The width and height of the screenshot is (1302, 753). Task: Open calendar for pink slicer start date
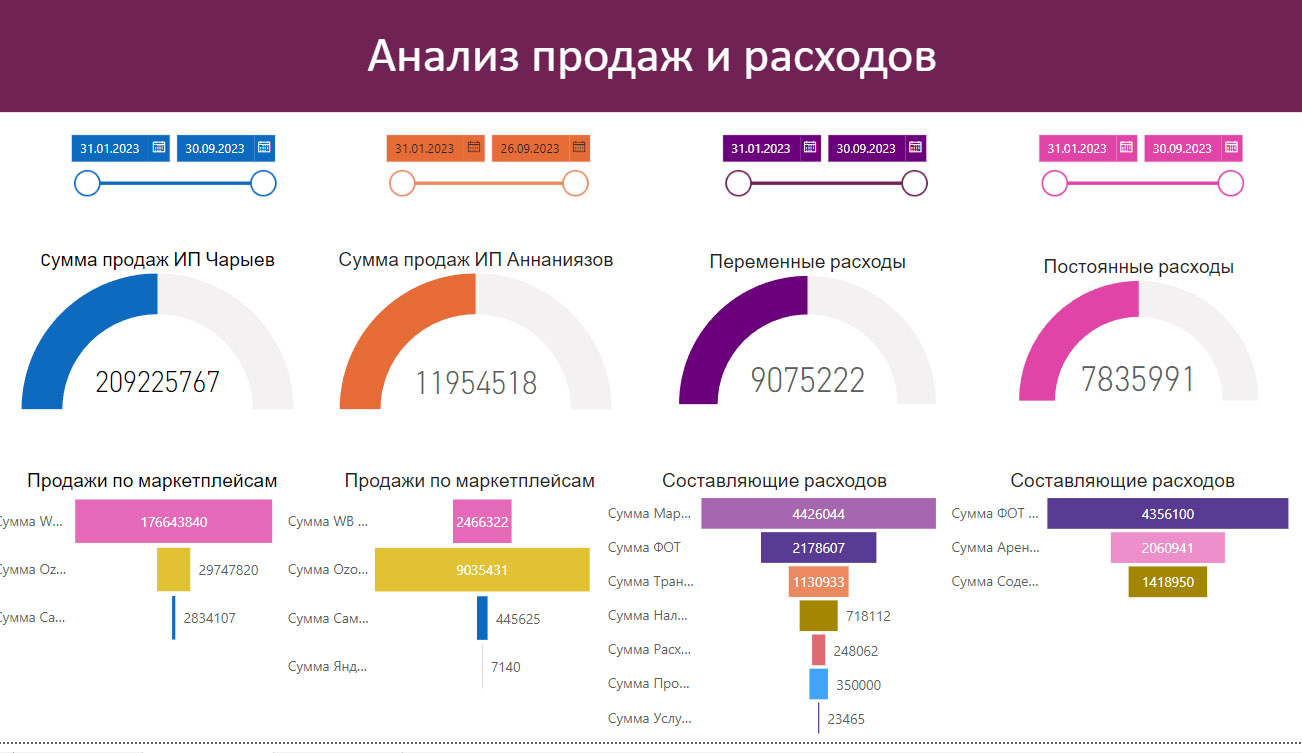pyautogui.click(x=1124, y=147)
